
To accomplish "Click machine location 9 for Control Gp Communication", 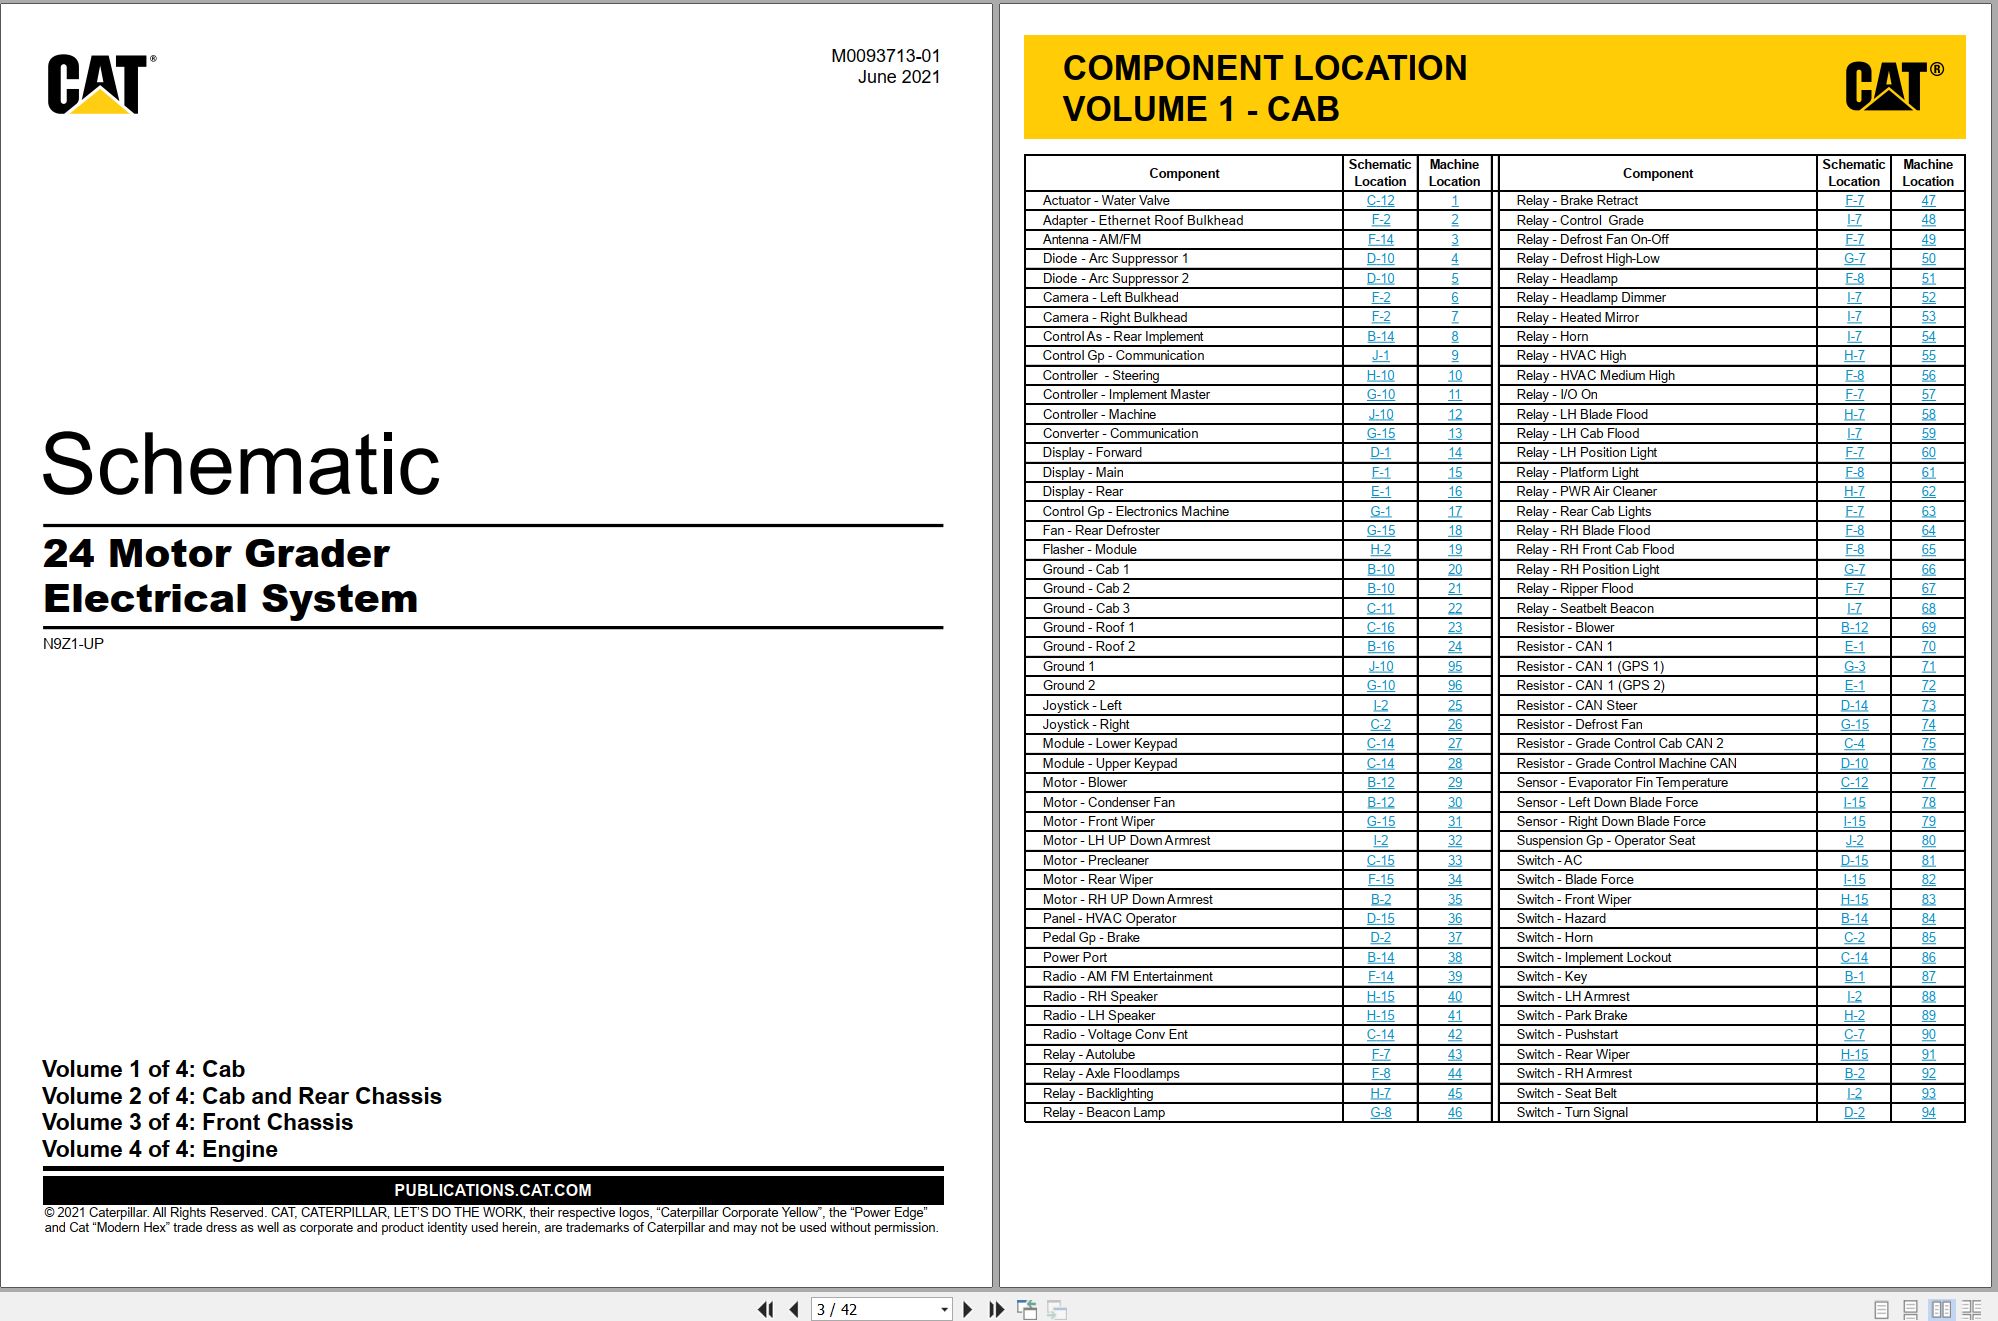I will pos(1454,355).
